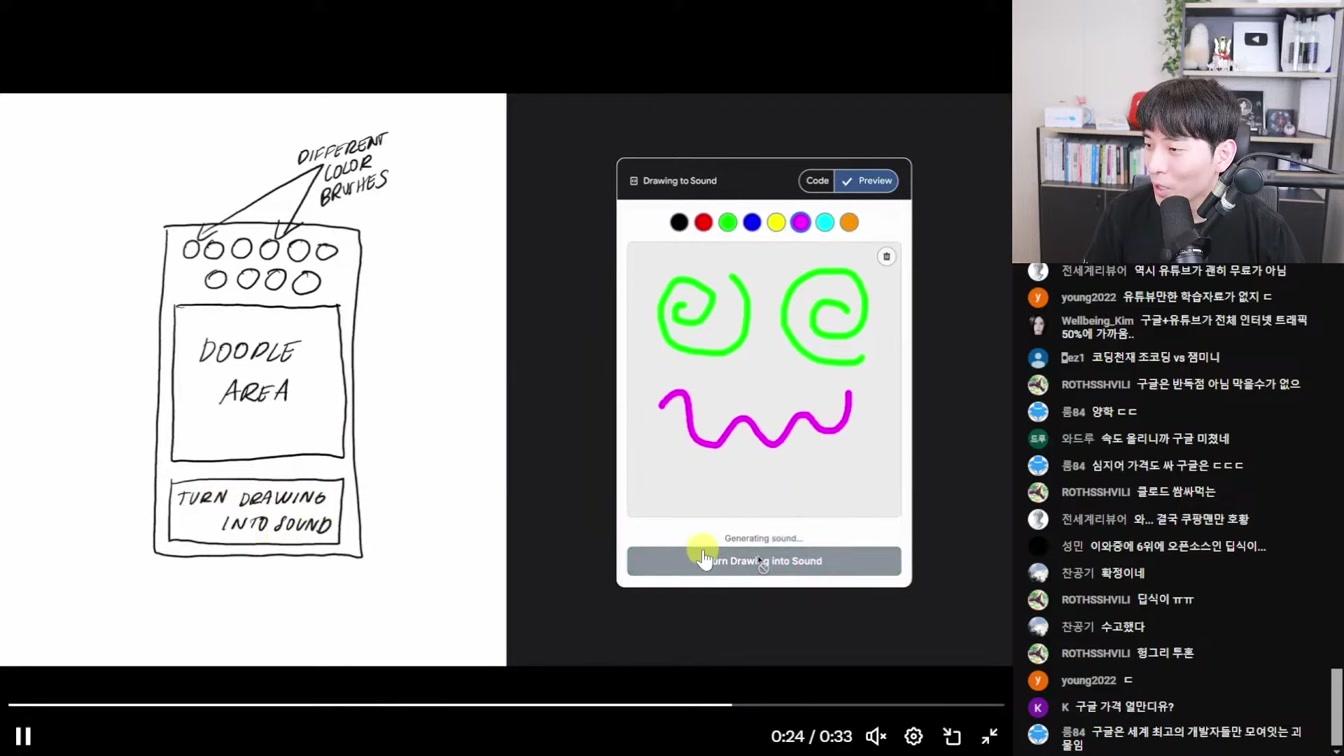The width and height of the screenshot is (1344, 756).
Task: Exit fullscreen with the shrink icon
Action: click(x=990, y=737)
